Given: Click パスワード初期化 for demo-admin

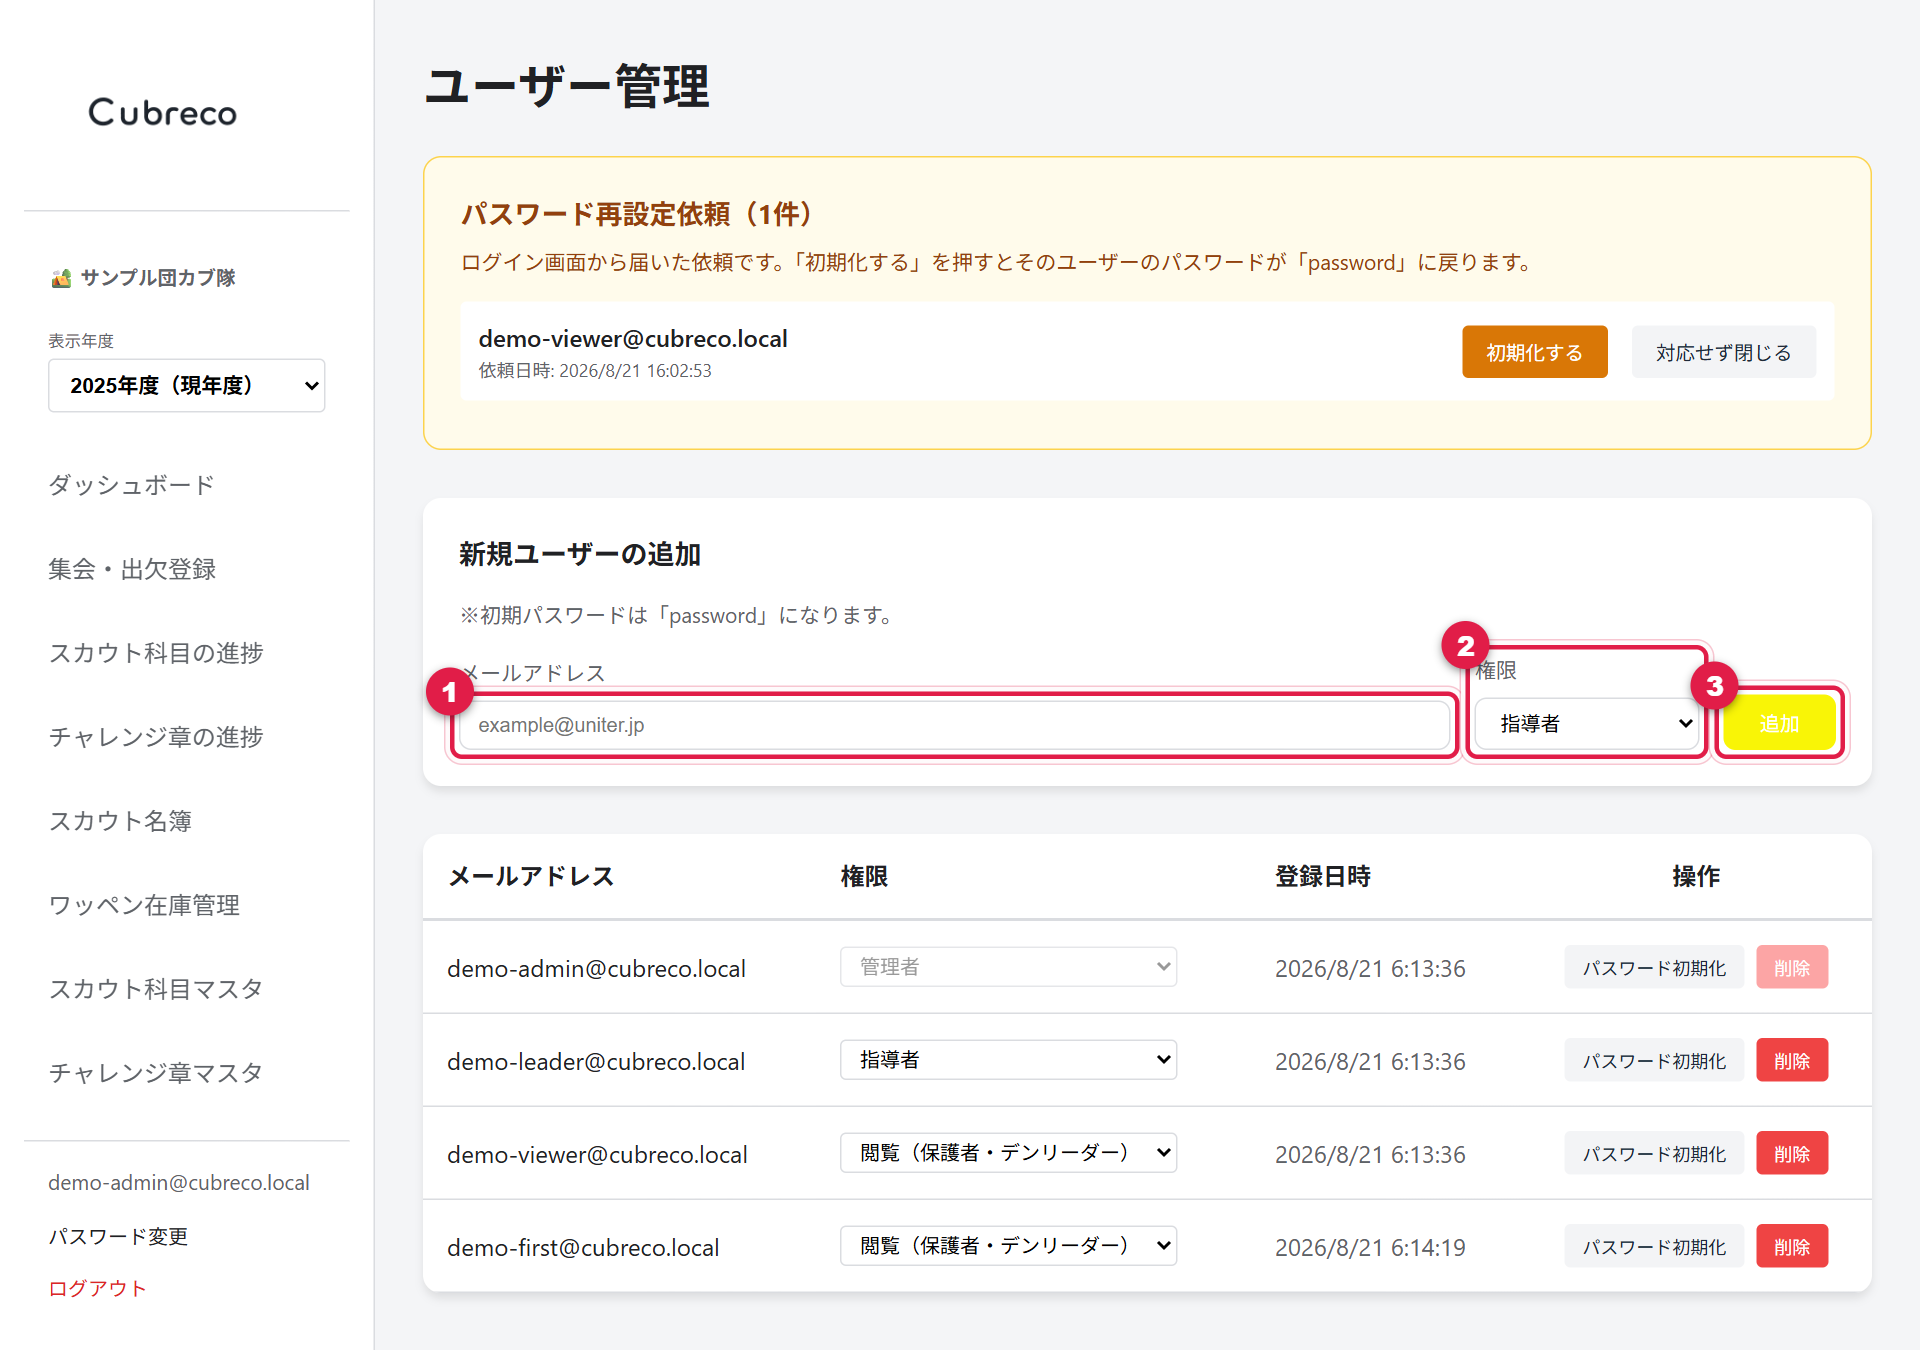Looking at the screenshot, I should (1654, 967).
